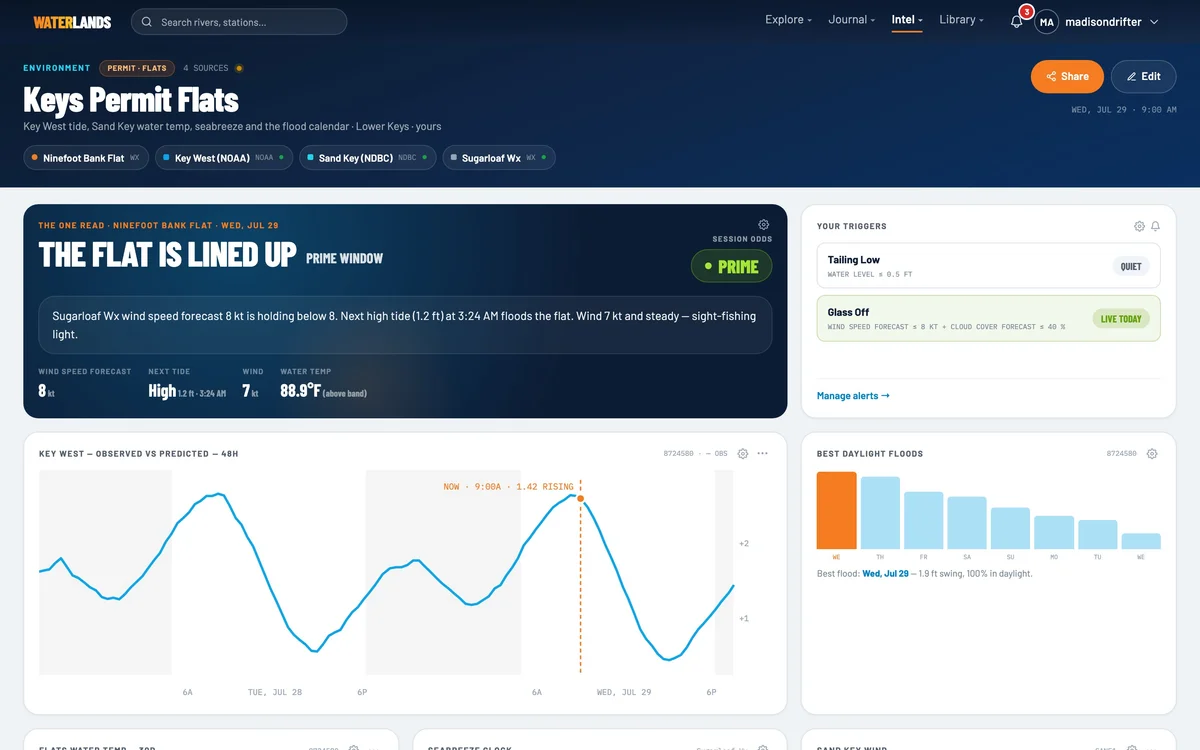Click the Tue, Jul 28 axis label
The width and height of the screenshot is (1200, 750).
tap(275, 692)
